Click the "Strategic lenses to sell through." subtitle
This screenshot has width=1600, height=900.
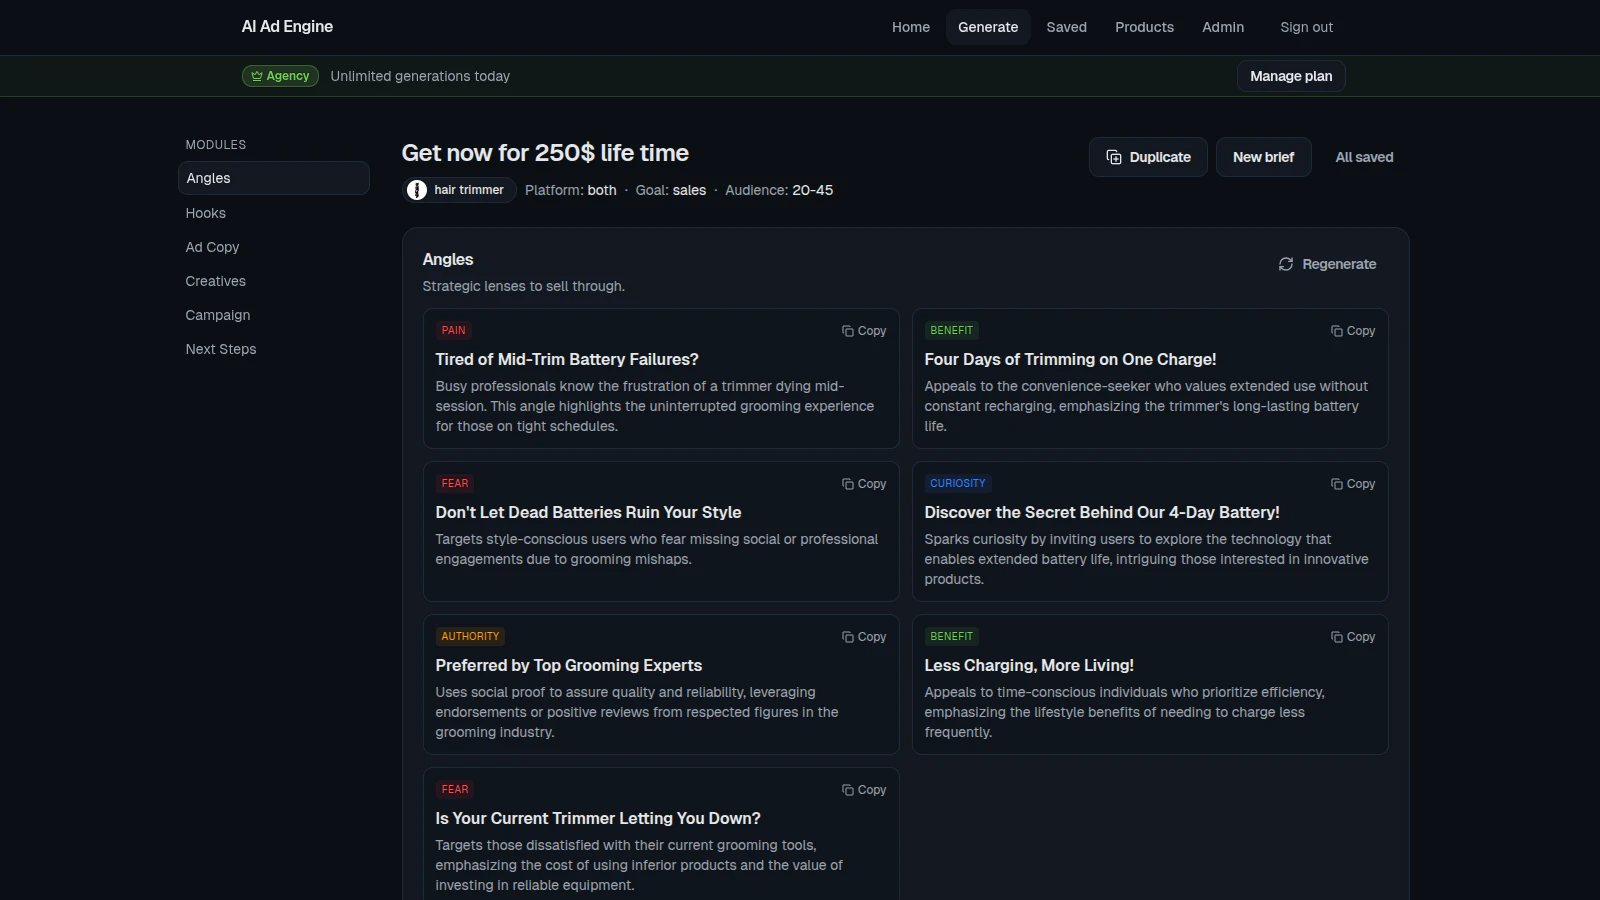pyautogui.click(x=523, y=286)
